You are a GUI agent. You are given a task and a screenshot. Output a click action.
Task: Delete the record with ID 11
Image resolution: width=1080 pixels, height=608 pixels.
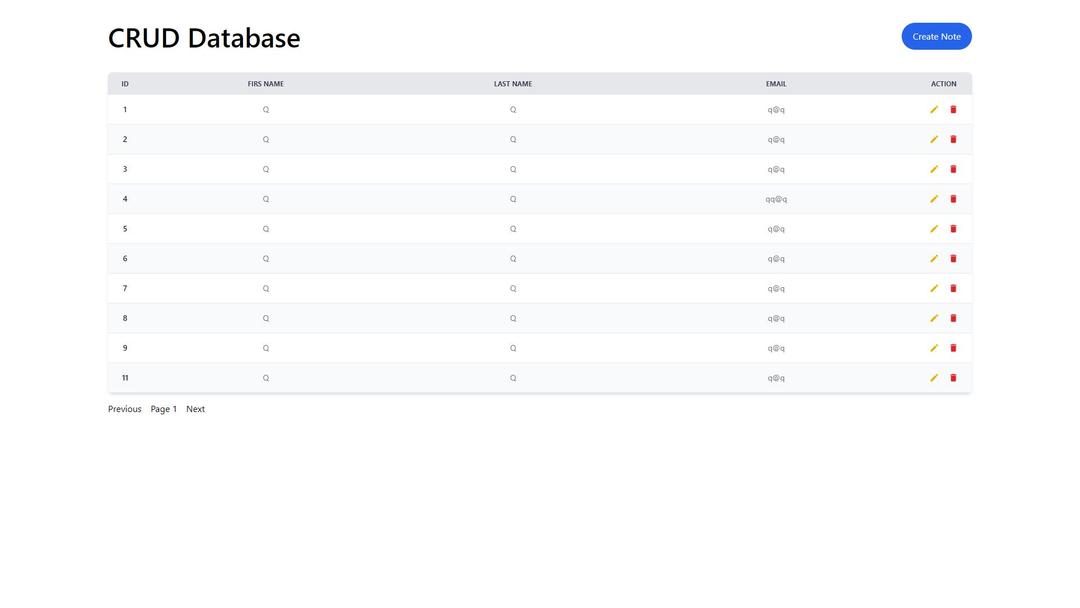point(953,378)
